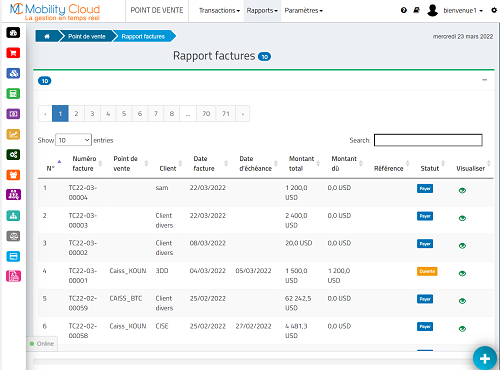This screenshot has height=370, width=500.
Task: Open the Show entries count dropdown
Action: (73, 140)
